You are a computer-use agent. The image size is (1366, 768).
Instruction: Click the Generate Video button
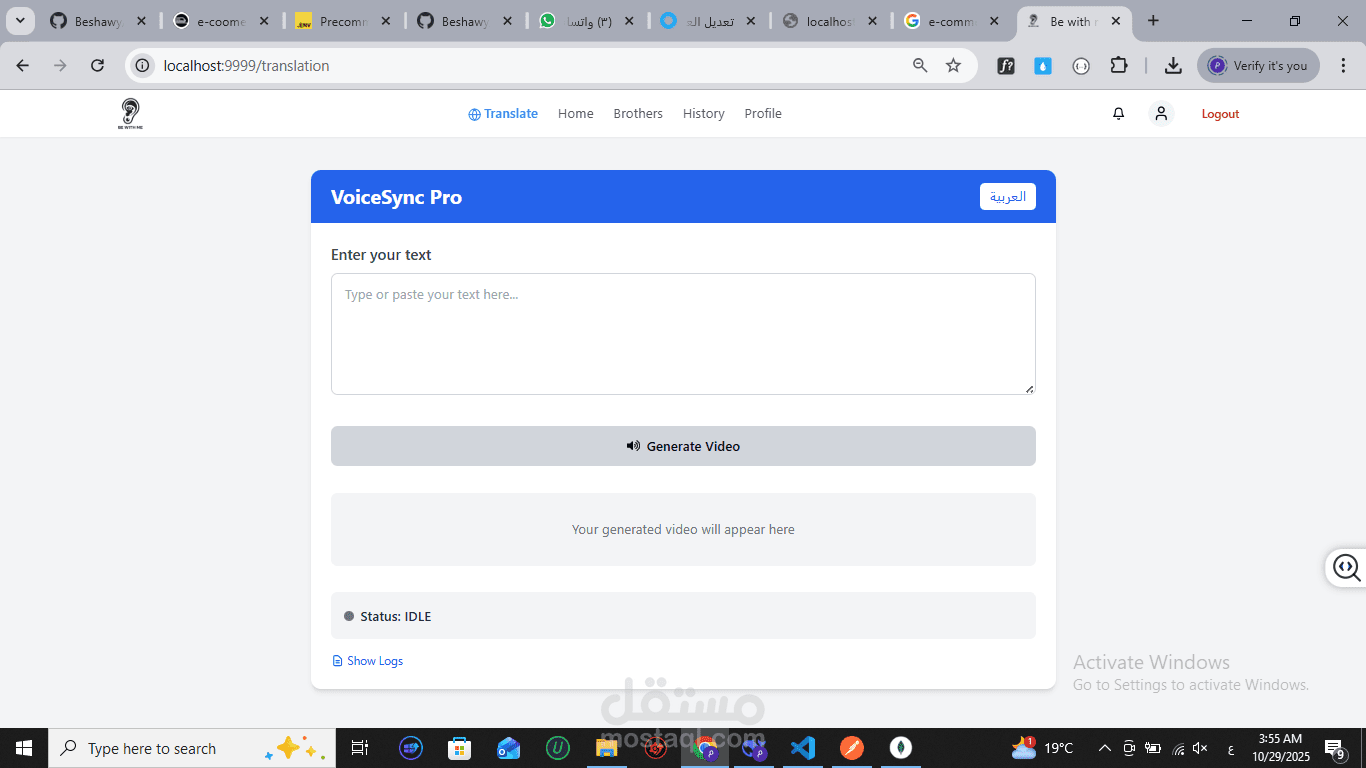[x=683, y=446]
